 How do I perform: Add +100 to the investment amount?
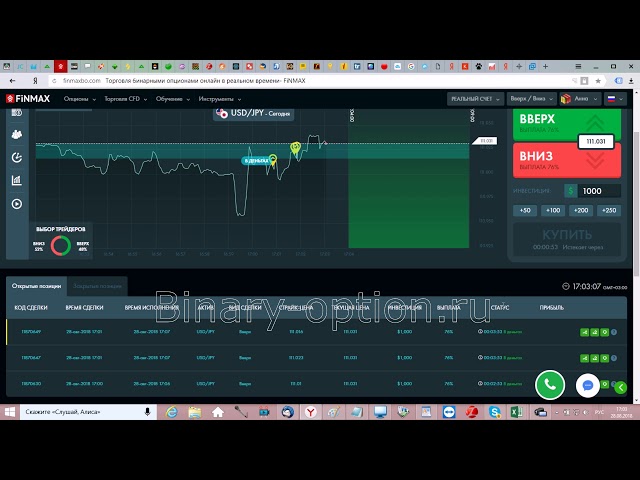coord(552,210)
